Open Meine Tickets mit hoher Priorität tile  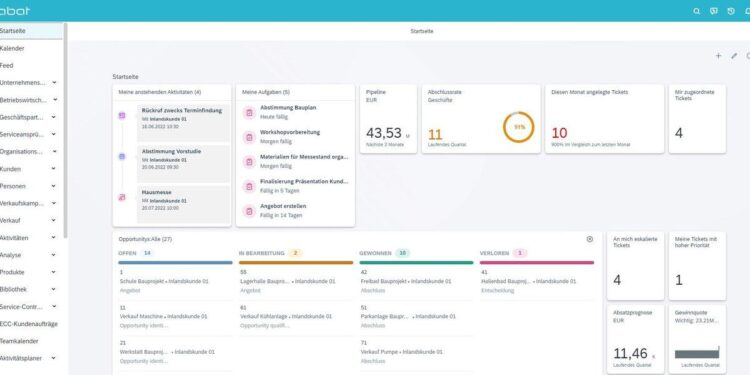pyautogui.click(x=697, y=266)
